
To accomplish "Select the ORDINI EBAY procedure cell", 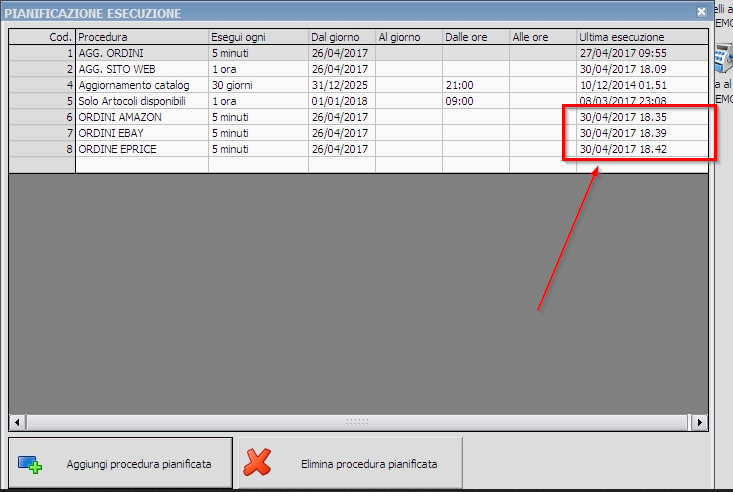I will pyautogui.click(x=142, y=133).
